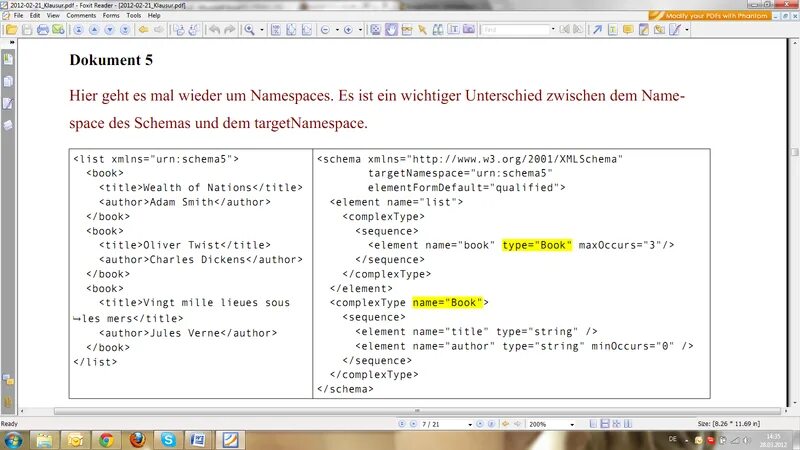Go to next page via toolbar down arrow

point(109,30)
